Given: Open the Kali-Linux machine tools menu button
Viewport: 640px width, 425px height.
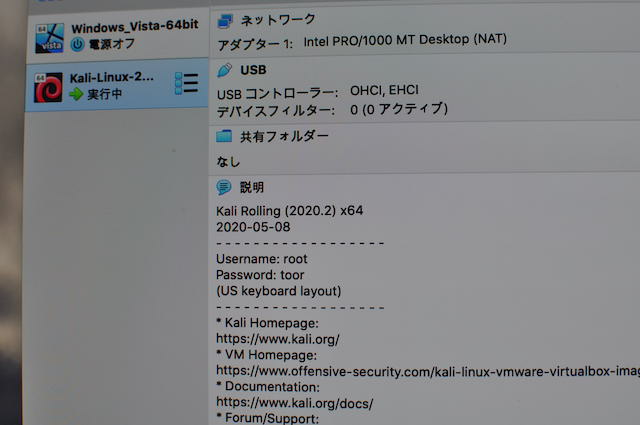Looking at the screenshot, I should tap(187, 83).
